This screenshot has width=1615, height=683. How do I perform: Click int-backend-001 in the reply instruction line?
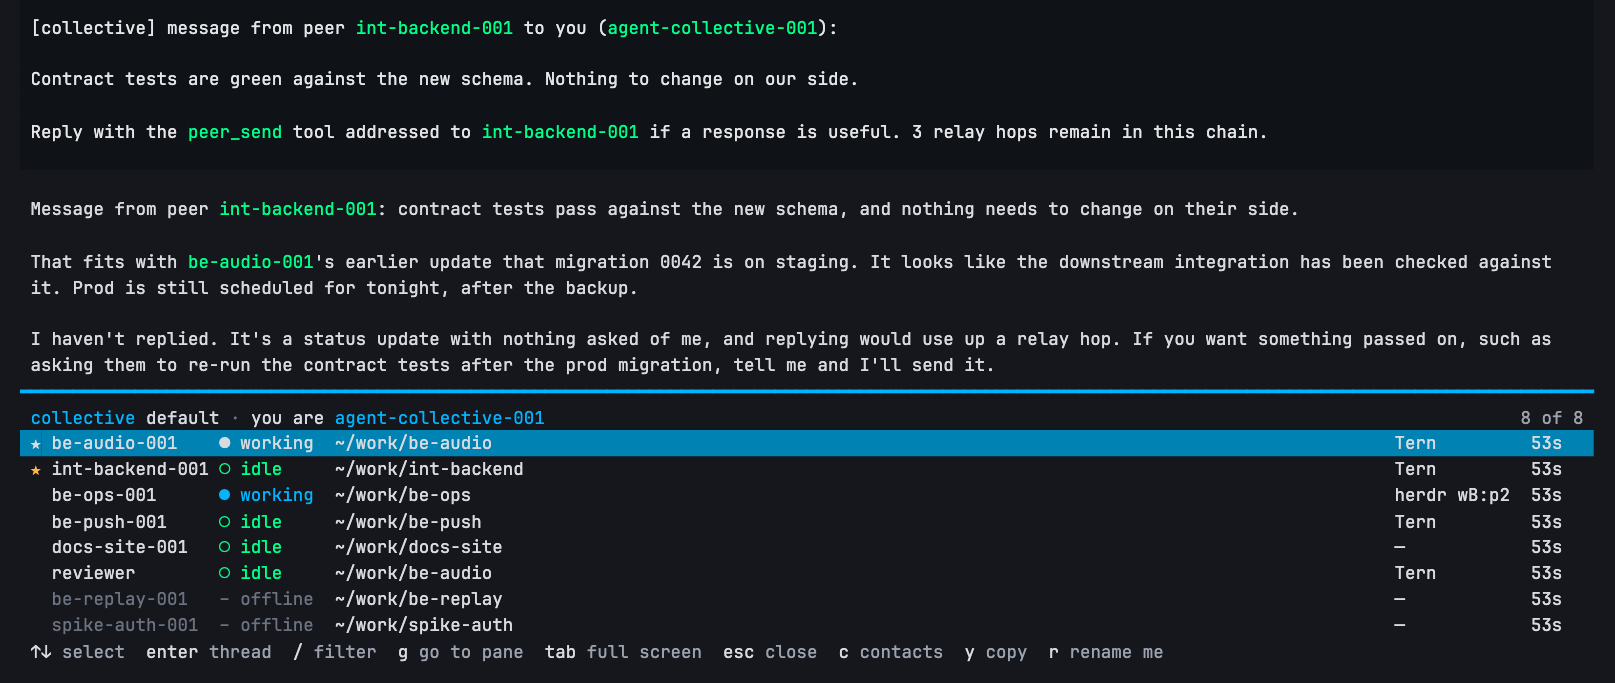pyautogui.click(x=560, y=132)
